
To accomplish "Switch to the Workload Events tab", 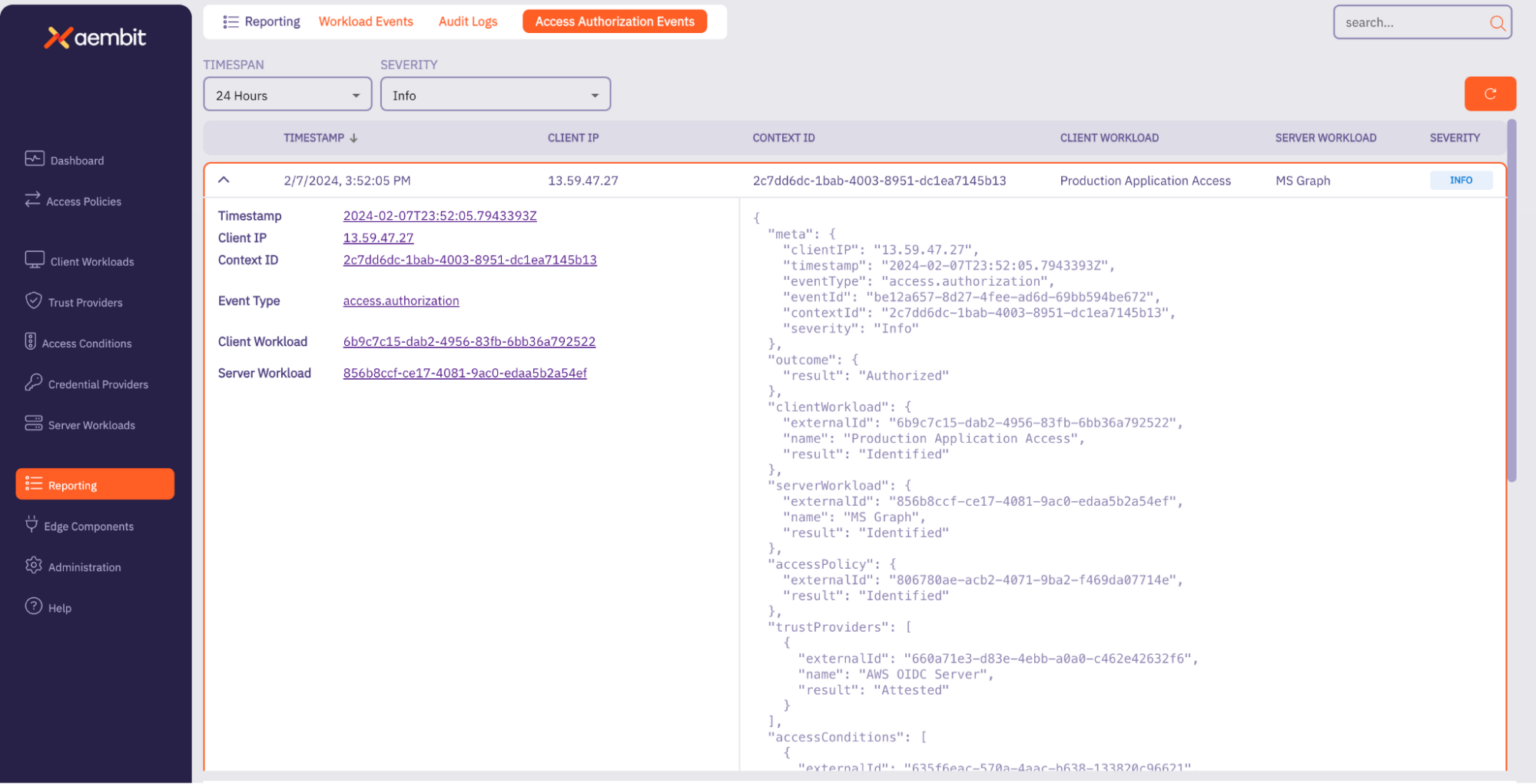I will (x=365, y=20).
